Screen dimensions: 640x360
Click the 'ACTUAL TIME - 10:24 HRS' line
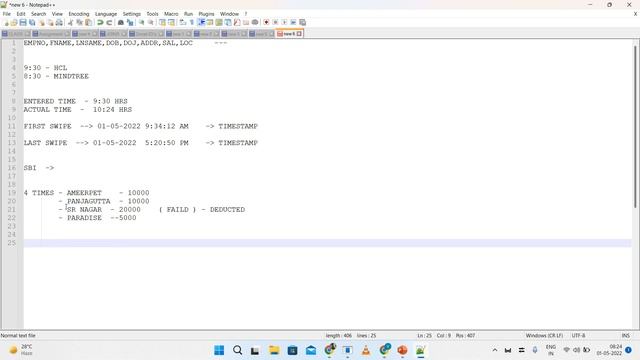point(78,109)
